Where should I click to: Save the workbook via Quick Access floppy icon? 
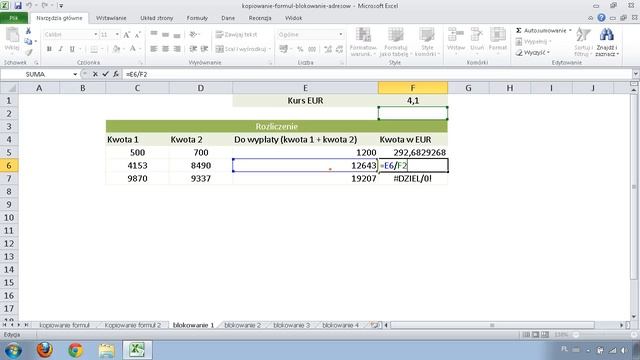tap(18, 6)
